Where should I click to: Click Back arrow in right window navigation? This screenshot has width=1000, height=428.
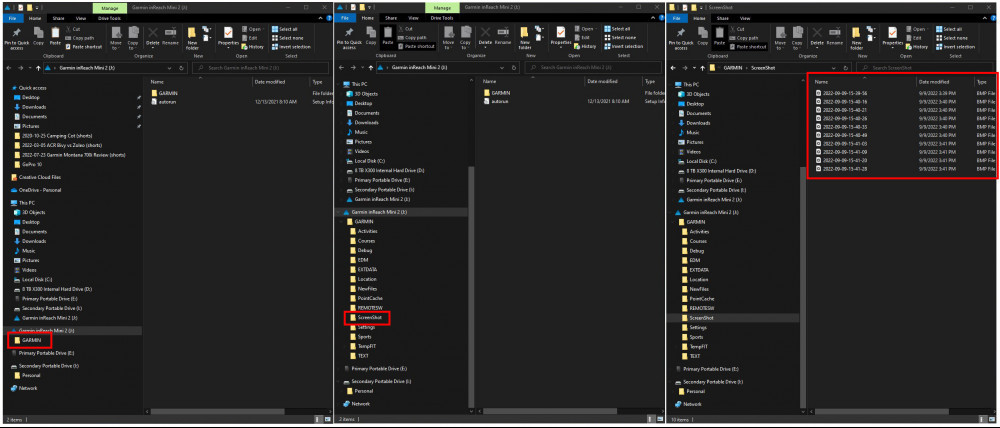(x=673, y=67)
